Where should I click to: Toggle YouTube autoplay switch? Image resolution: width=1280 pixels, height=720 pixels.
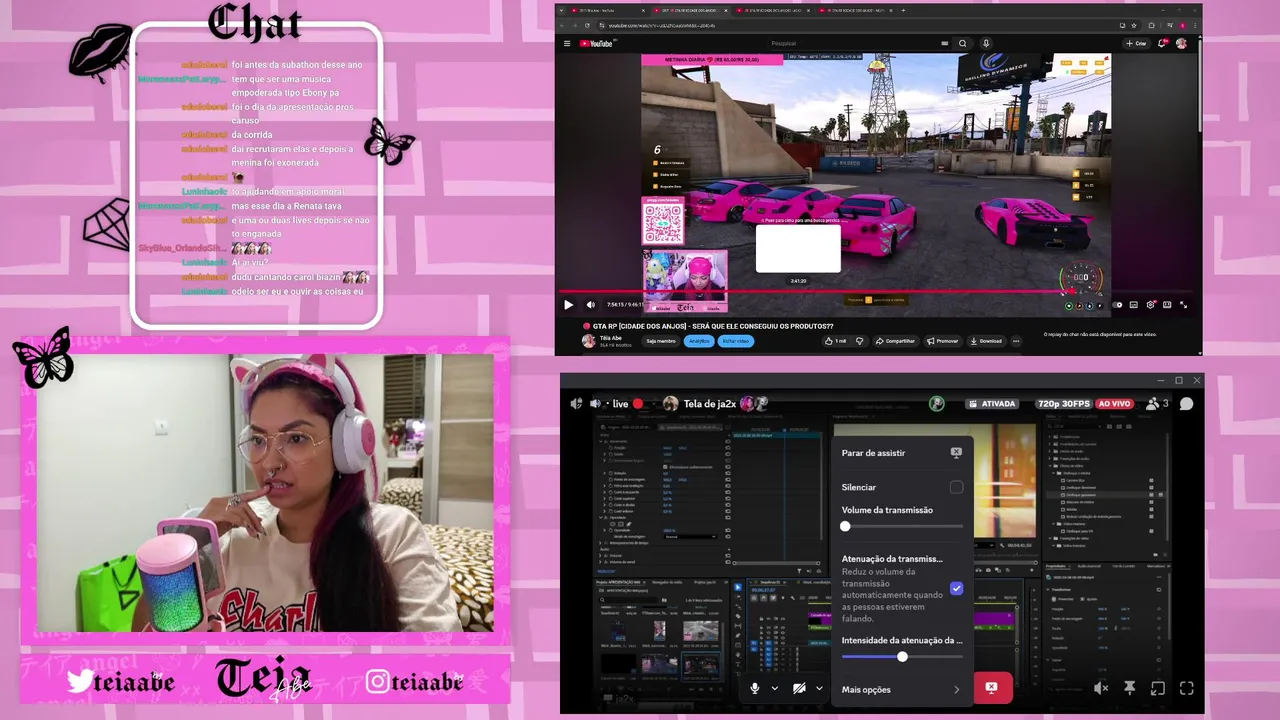pos(1118,305)
